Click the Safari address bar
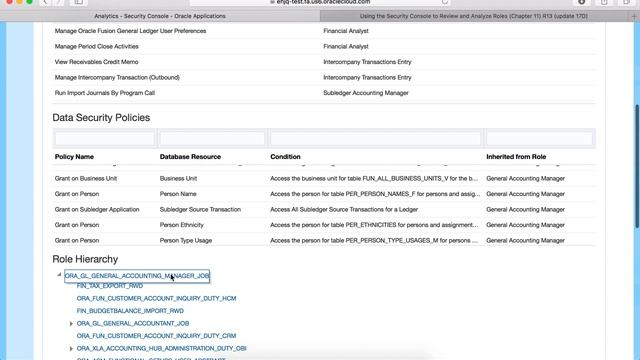Image resolution: width=640 pixels, height=360 pixels. (320, 2)
